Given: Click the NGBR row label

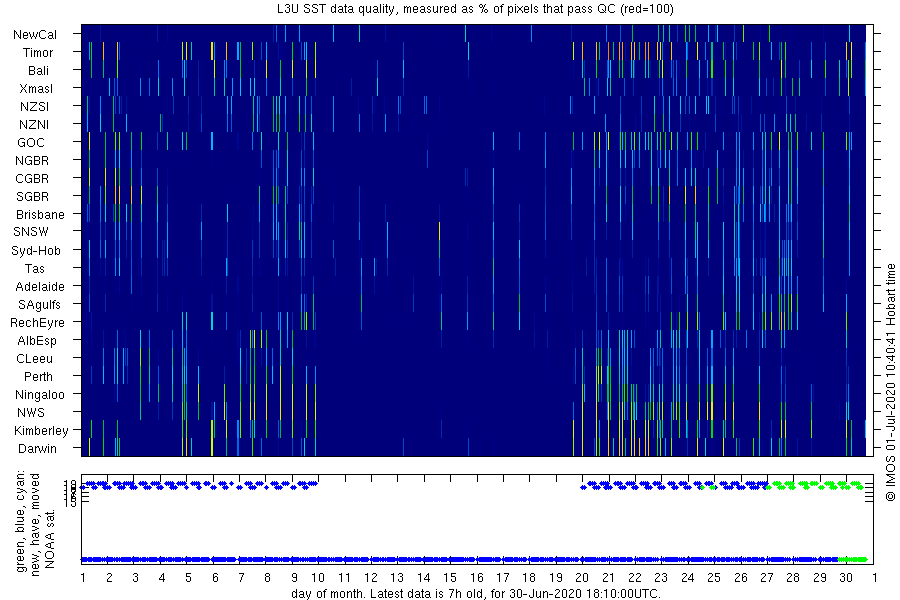Looking at the screenshot, I should pyautogui.click(x=32, y=161).
